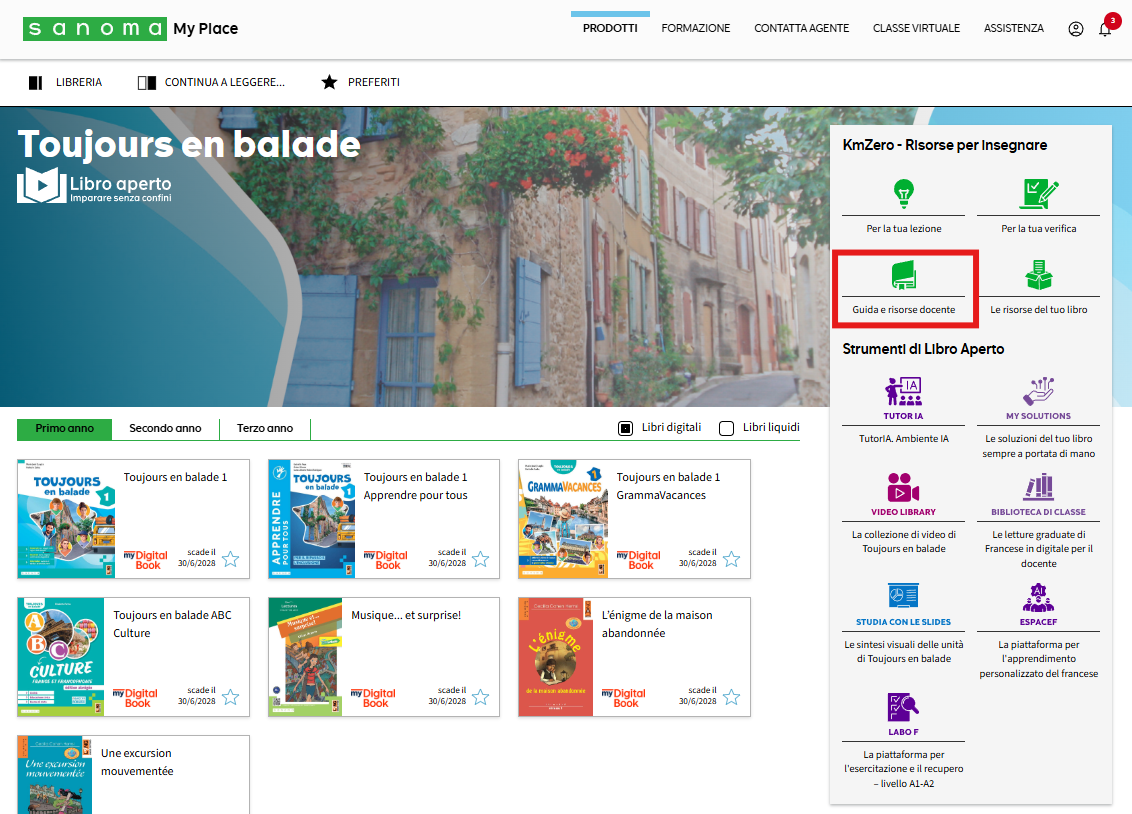Open Le risorse del tuo libro box icon

pyautogui.click(x=1038, y=275)
